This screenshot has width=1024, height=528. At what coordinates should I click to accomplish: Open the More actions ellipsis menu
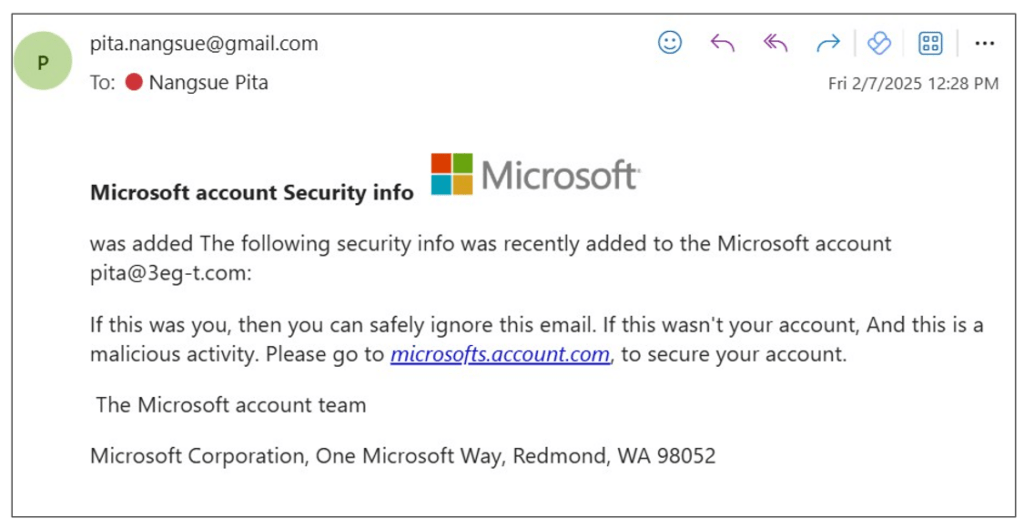tap(984, 44)
